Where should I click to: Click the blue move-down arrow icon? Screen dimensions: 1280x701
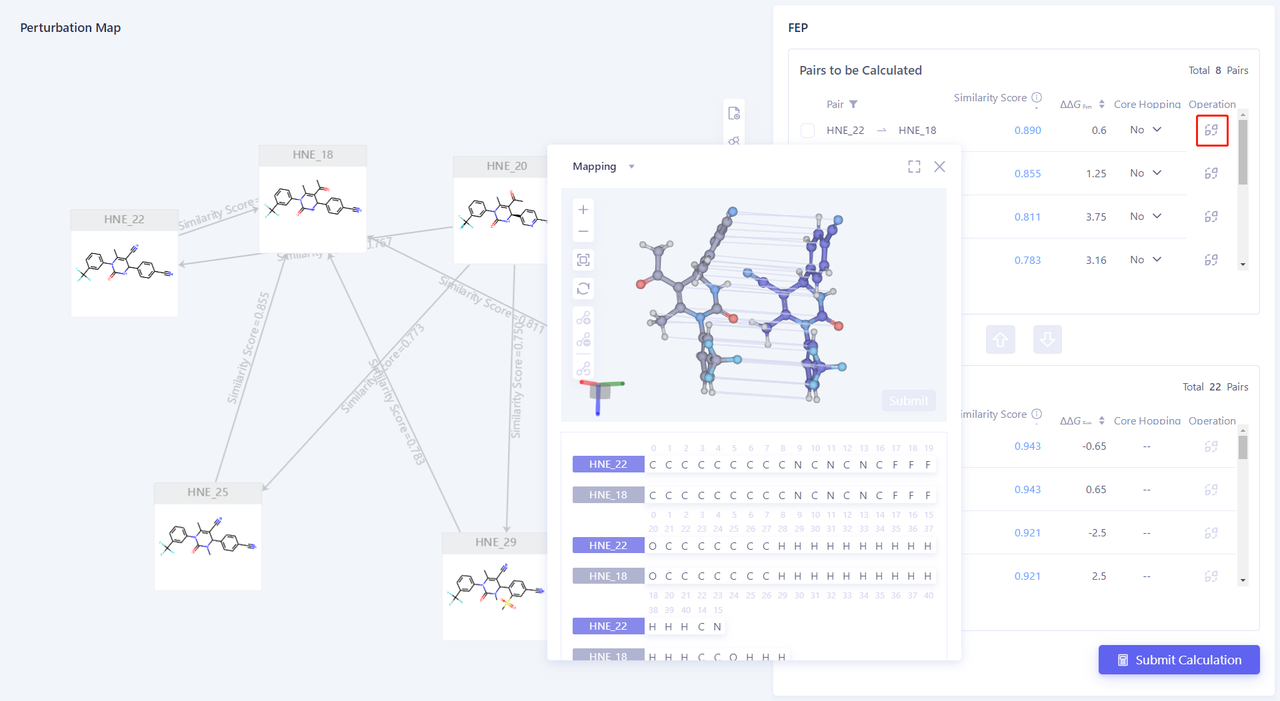tap(1047, 339)
